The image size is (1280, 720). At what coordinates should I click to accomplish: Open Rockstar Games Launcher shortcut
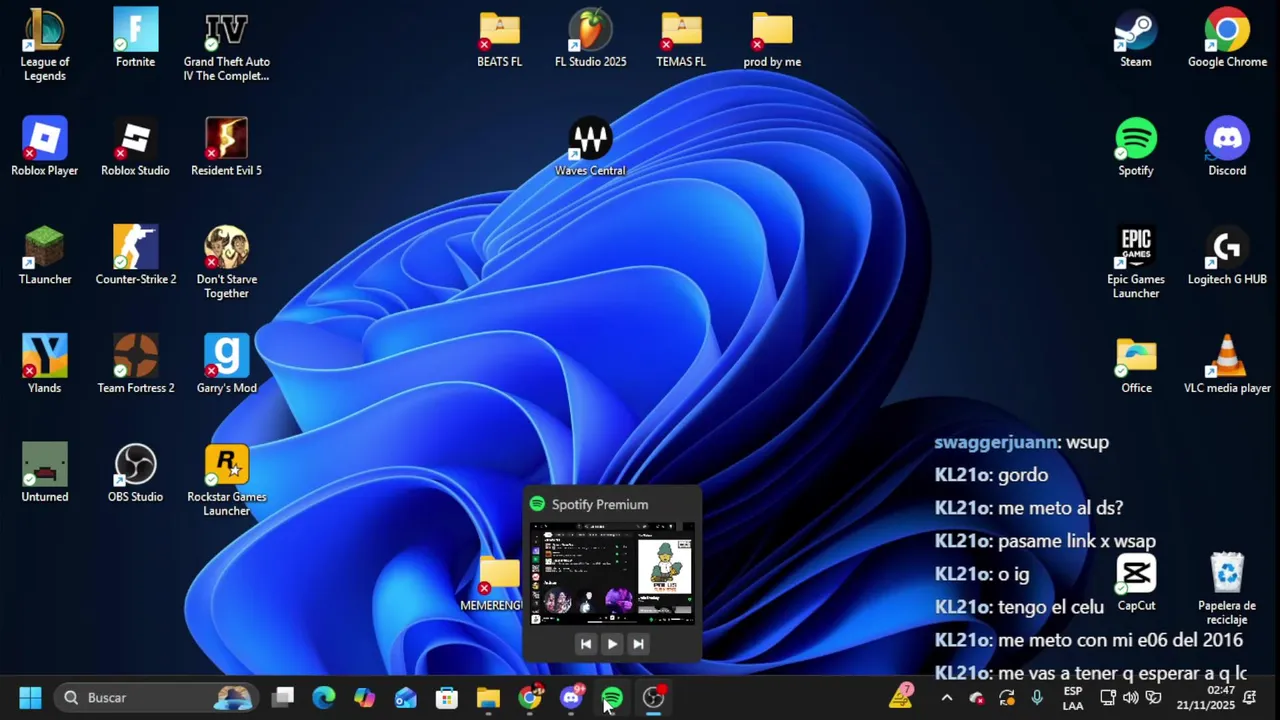[226, 480]
